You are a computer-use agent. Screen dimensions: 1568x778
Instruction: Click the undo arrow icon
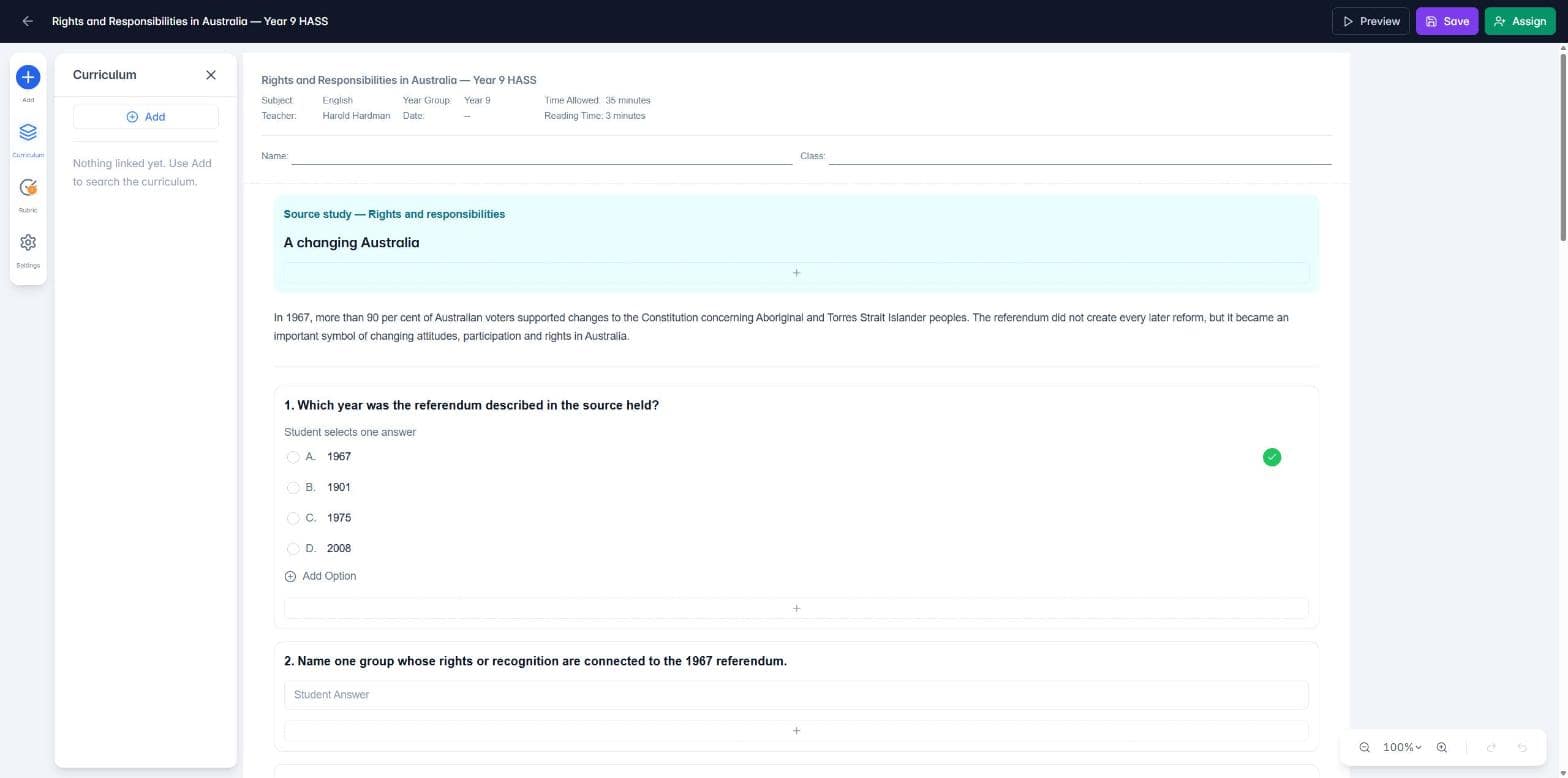pyautogui.click(x=1522, y=748)
